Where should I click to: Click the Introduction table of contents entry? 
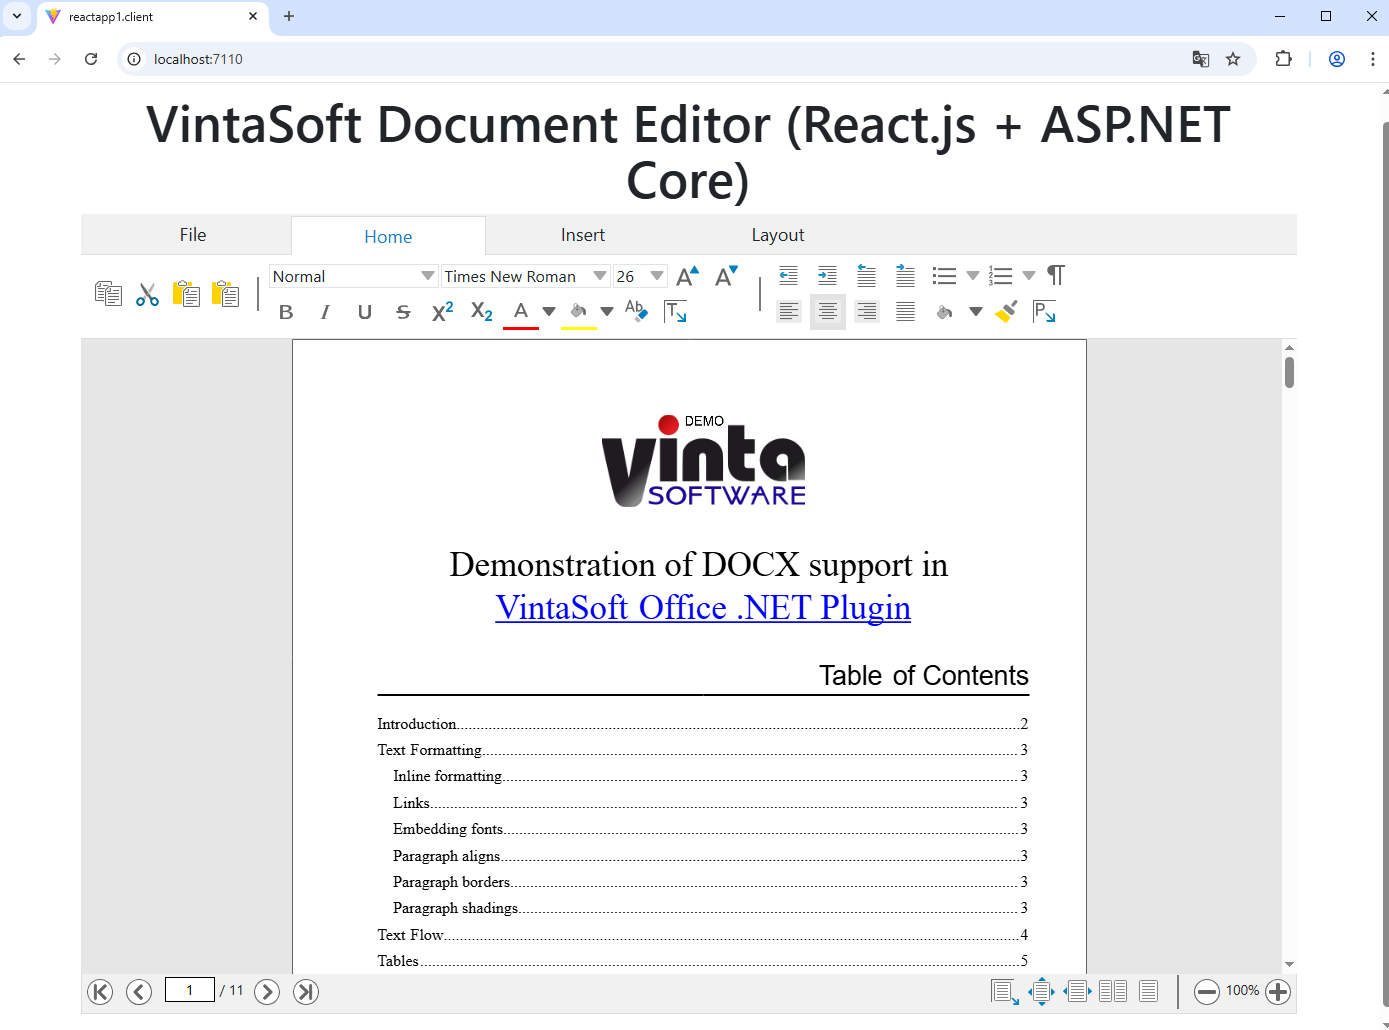tap(417, 724)
